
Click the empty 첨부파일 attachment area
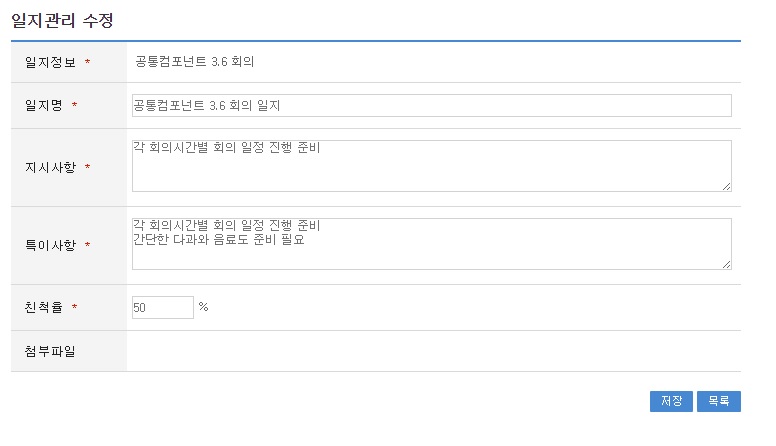433,351
